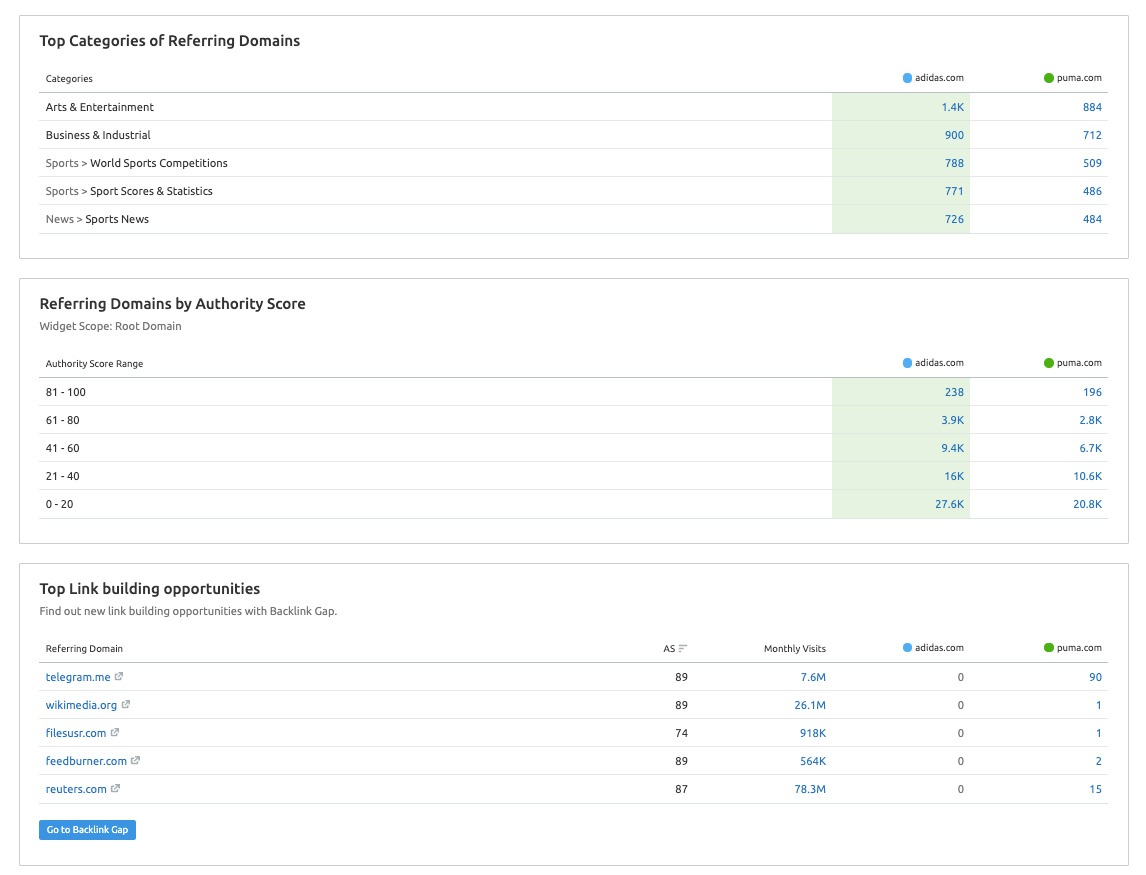1146x875 pixels.
Task: Click adidas.com 27.6K for range 0 - 20
Action: (x=949, y=504)
